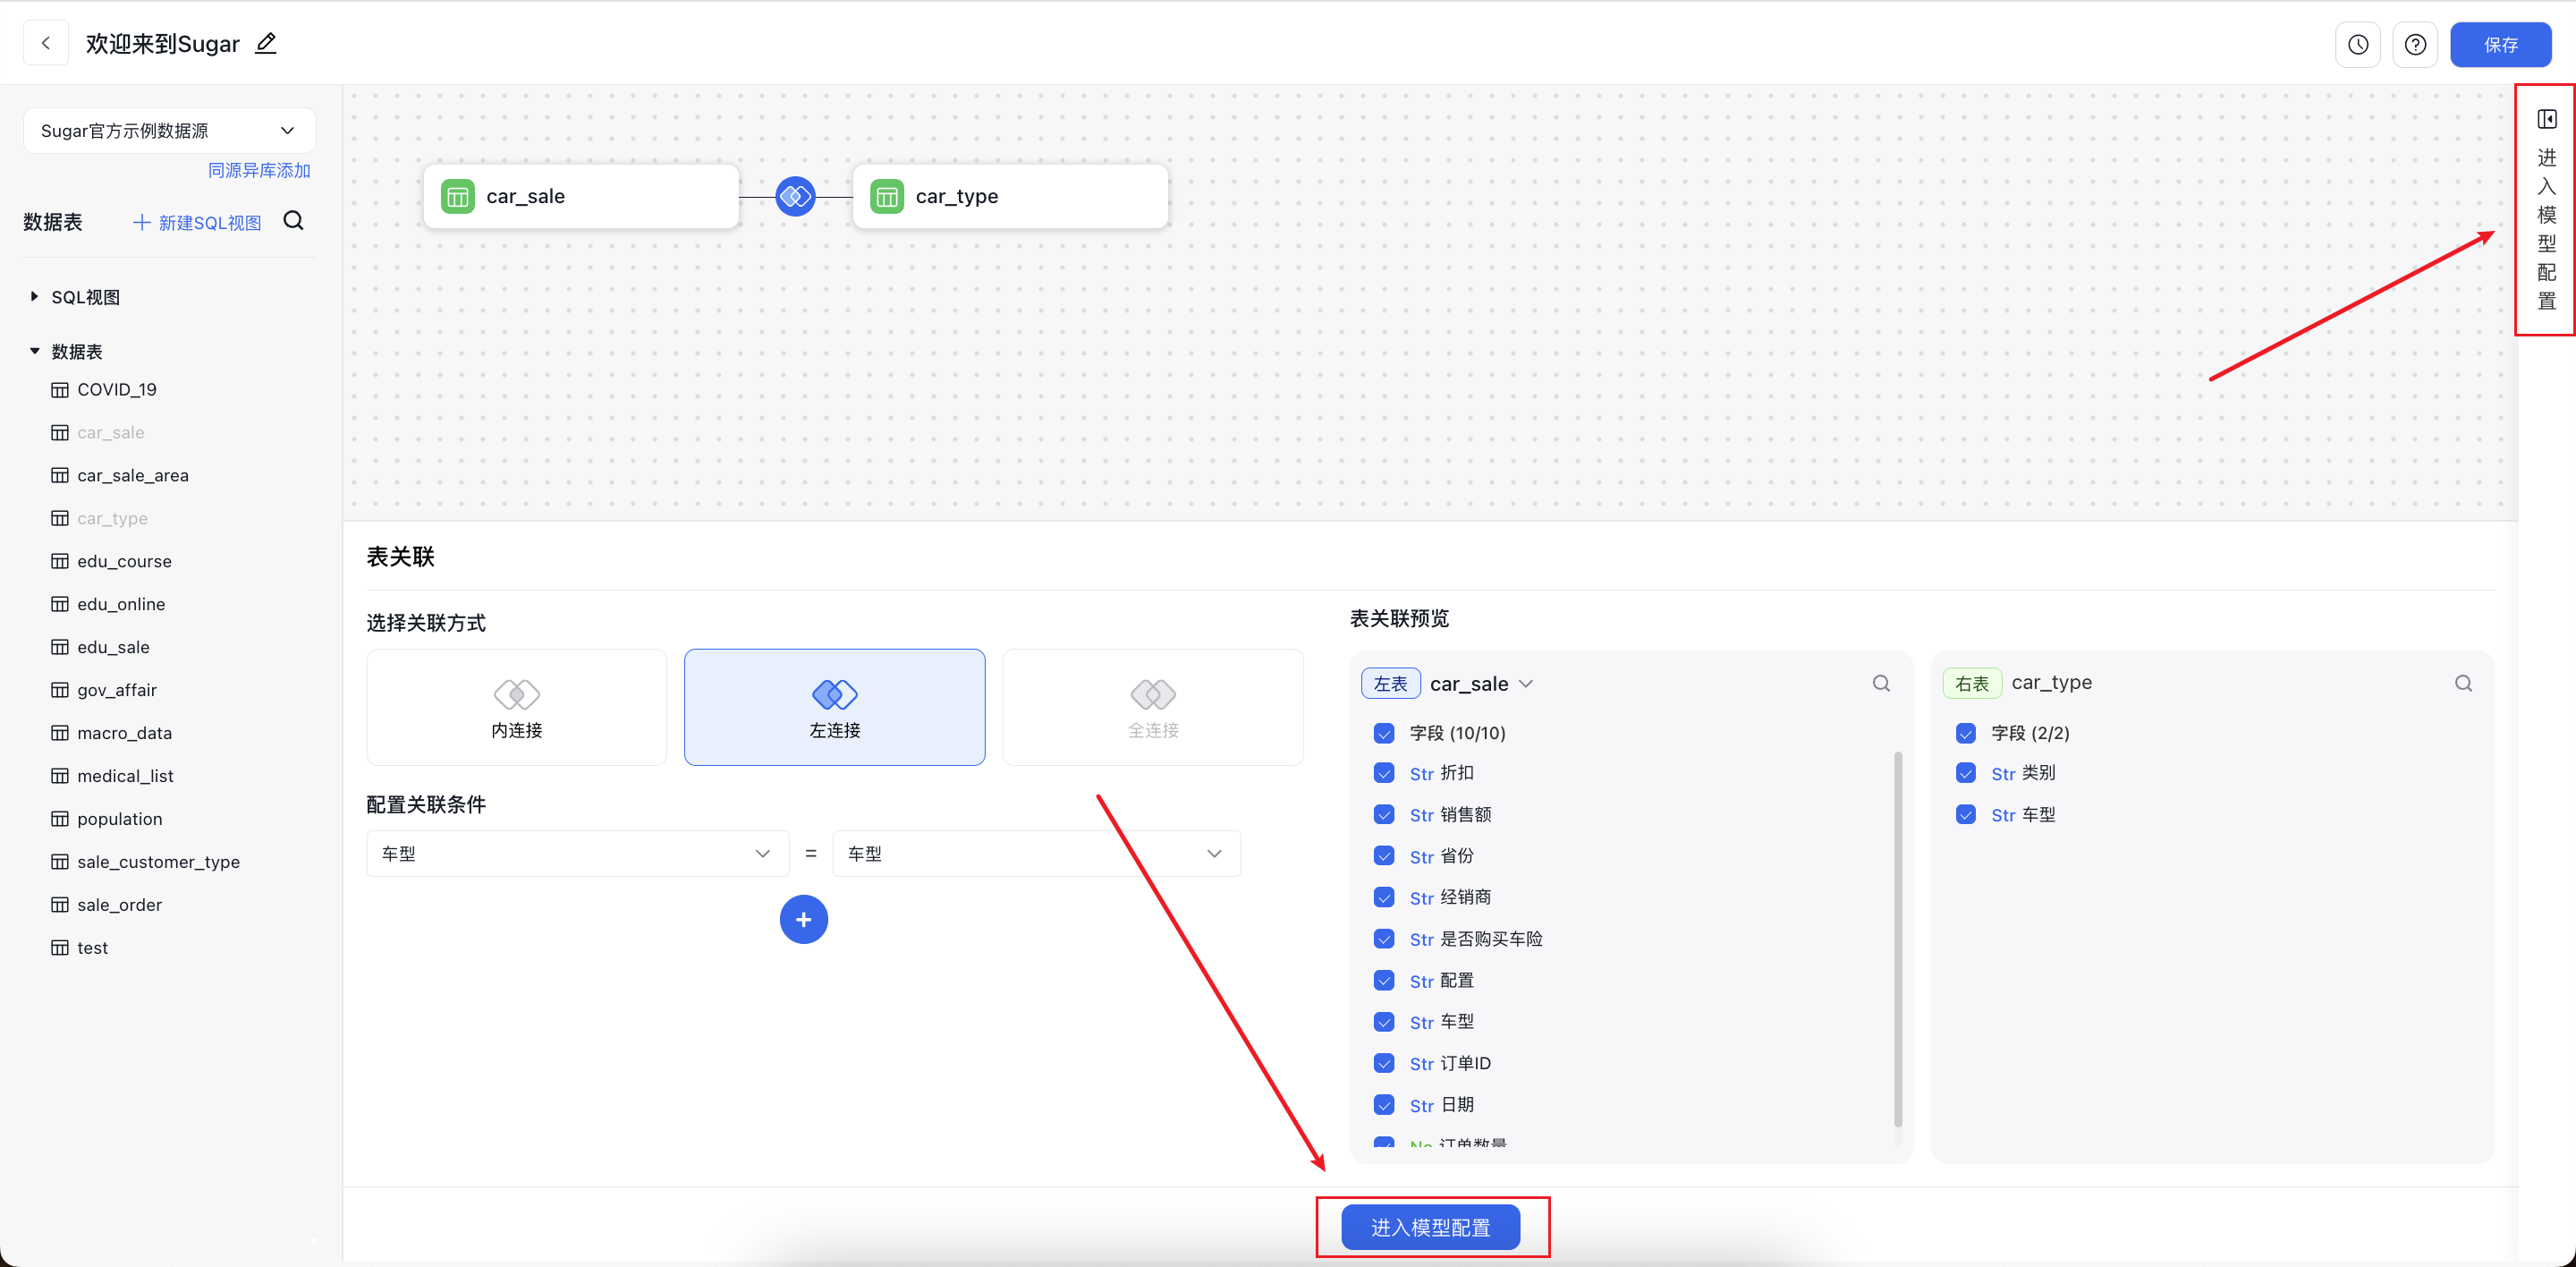Uncheck the 是否购买车险 field checkbox
The height and width of the screenshot is (1267, 2576).
(x=1384, y=939)
